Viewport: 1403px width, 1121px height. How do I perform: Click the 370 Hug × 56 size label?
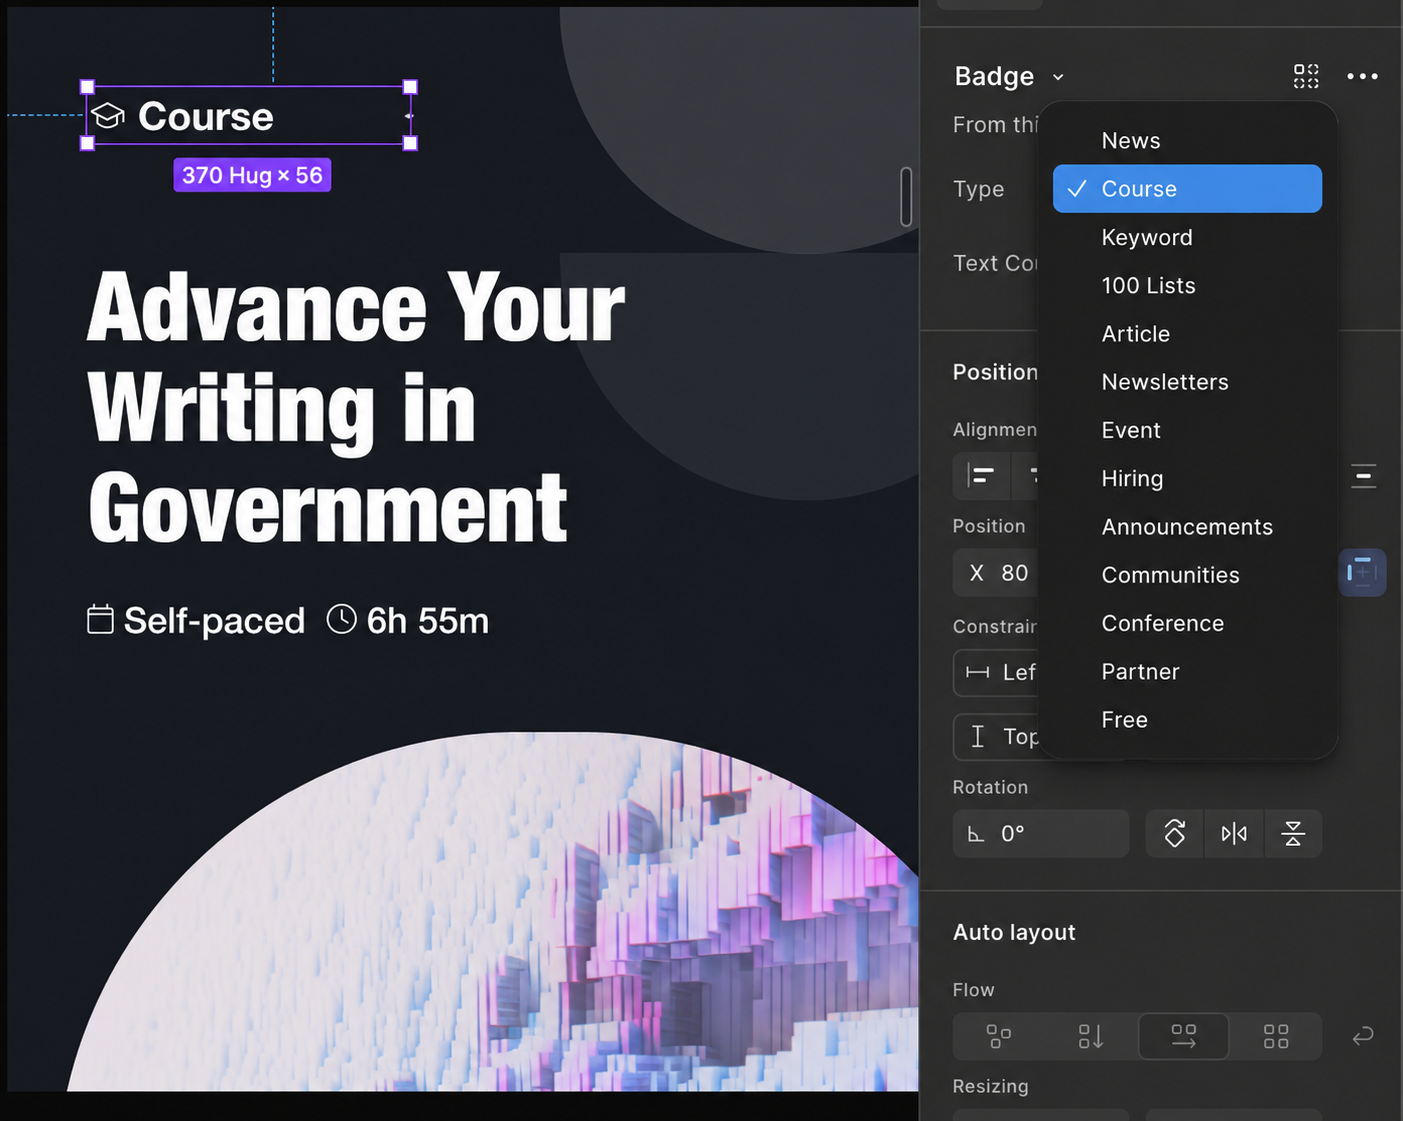point(252,175)
